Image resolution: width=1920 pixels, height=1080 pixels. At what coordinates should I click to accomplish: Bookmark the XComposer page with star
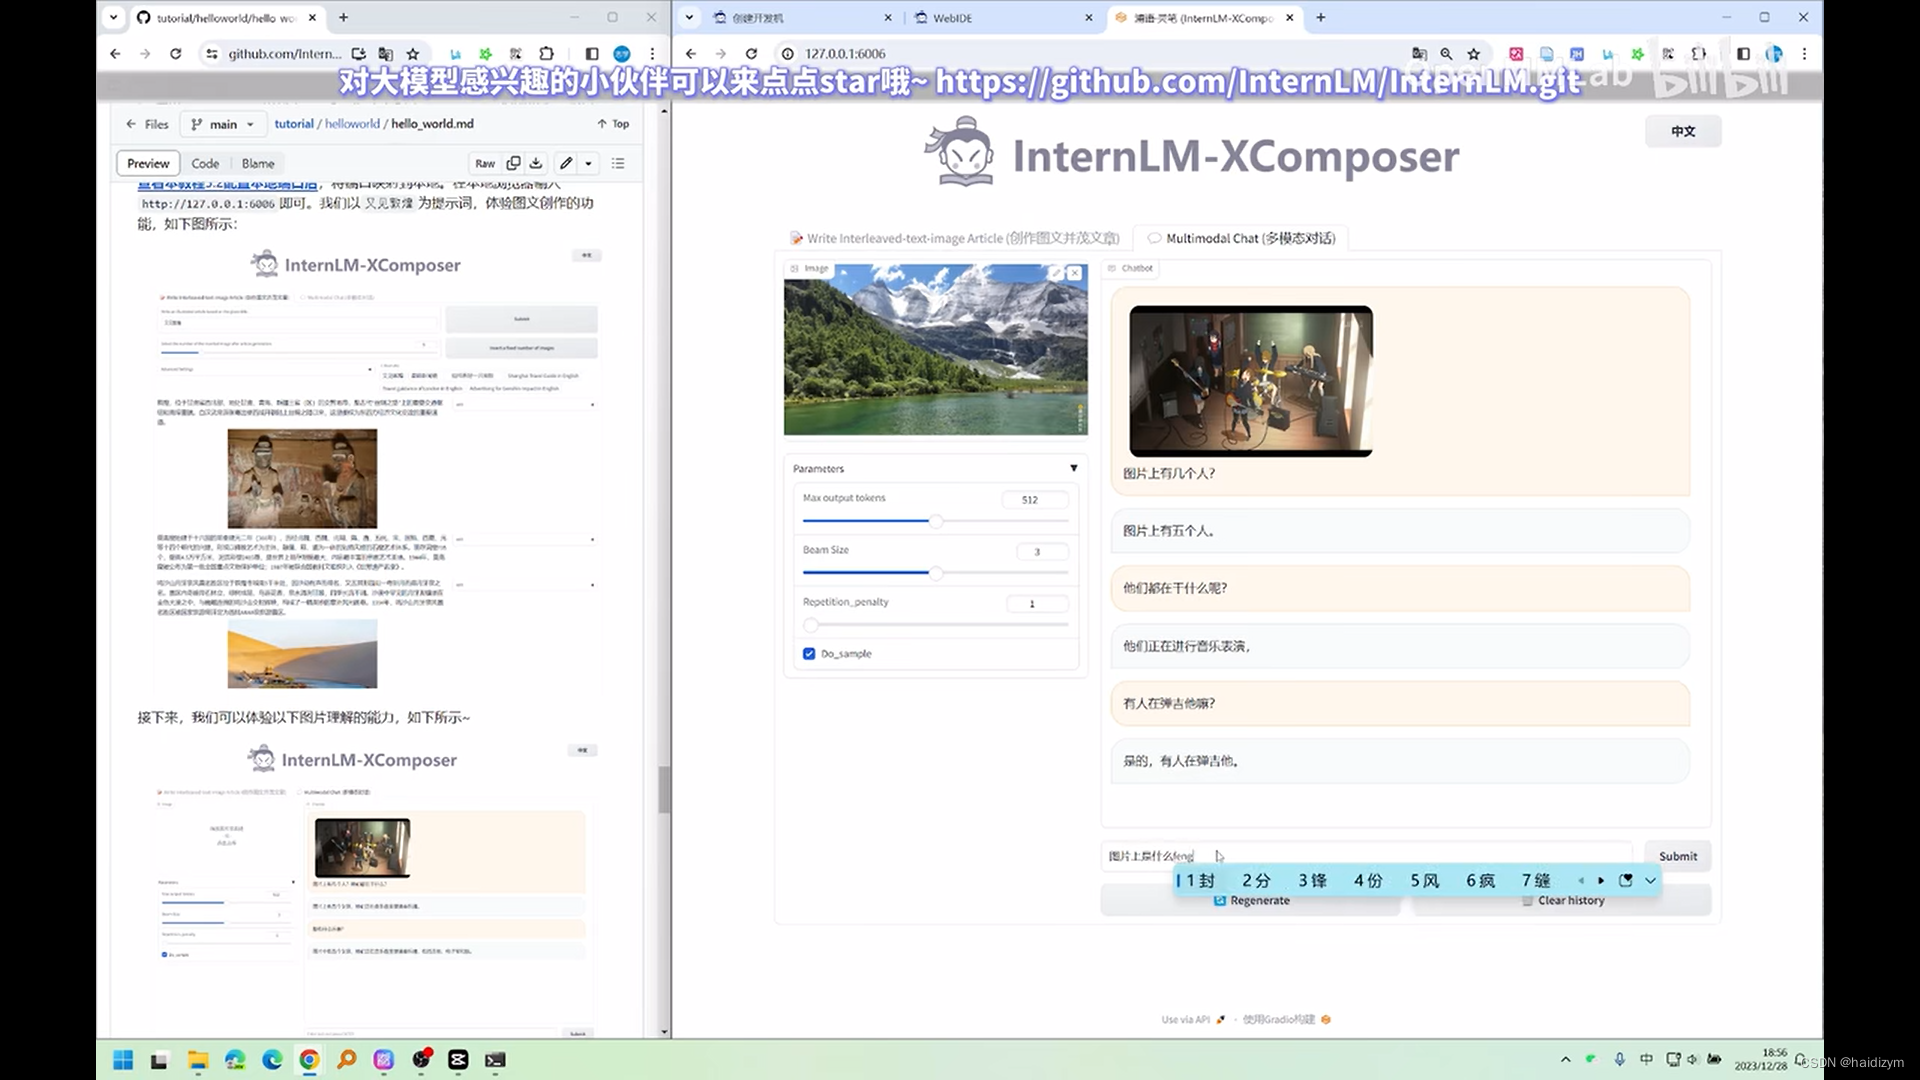(x=1473, y=54)
